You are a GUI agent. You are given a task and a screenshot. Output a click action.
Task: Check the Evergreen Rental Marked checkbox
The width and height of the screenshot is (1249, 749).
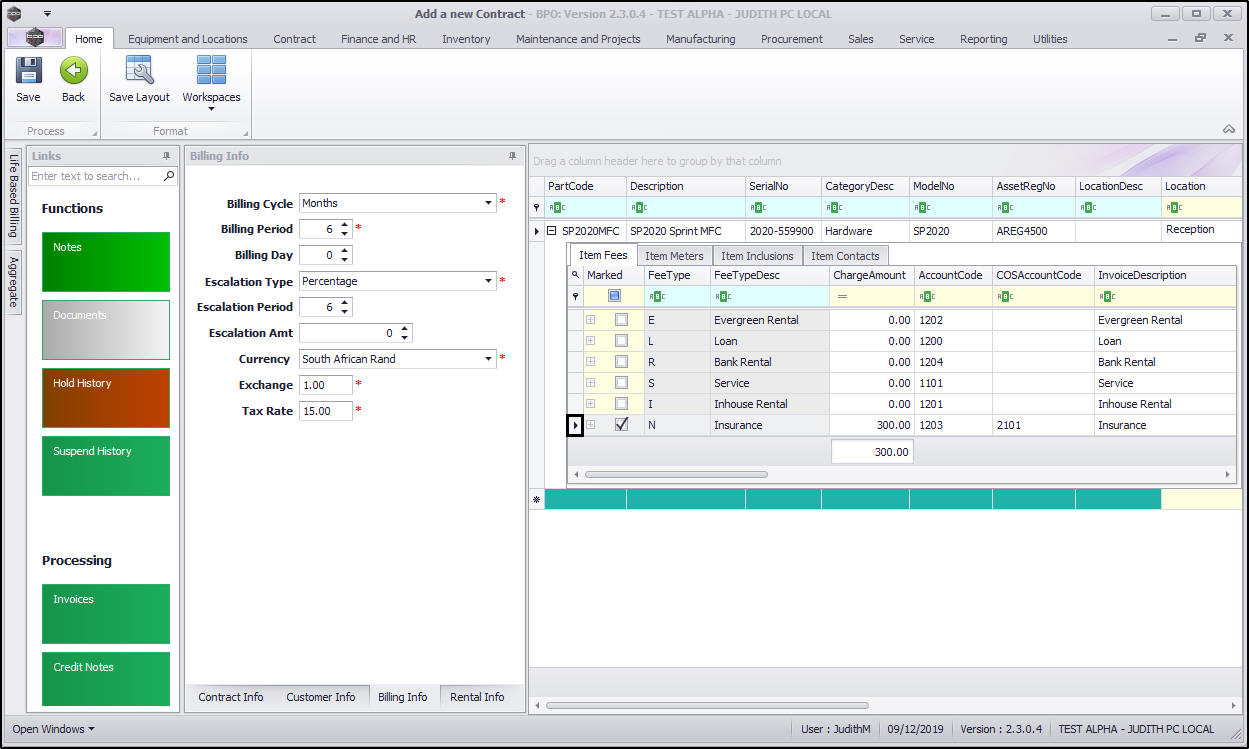pyautogui.click(x=621, y=320)
